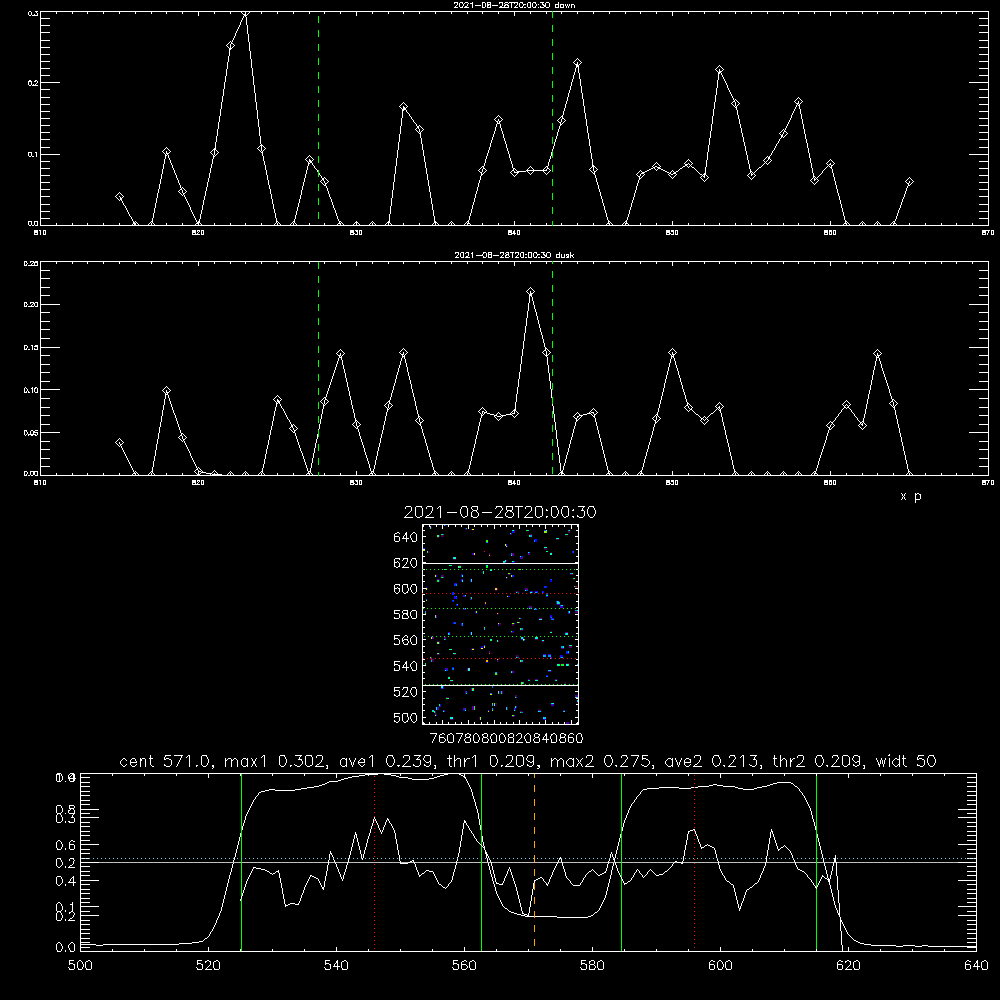
Task: Click the '760780800820840860' x-axis label under image
Action: 506,739
